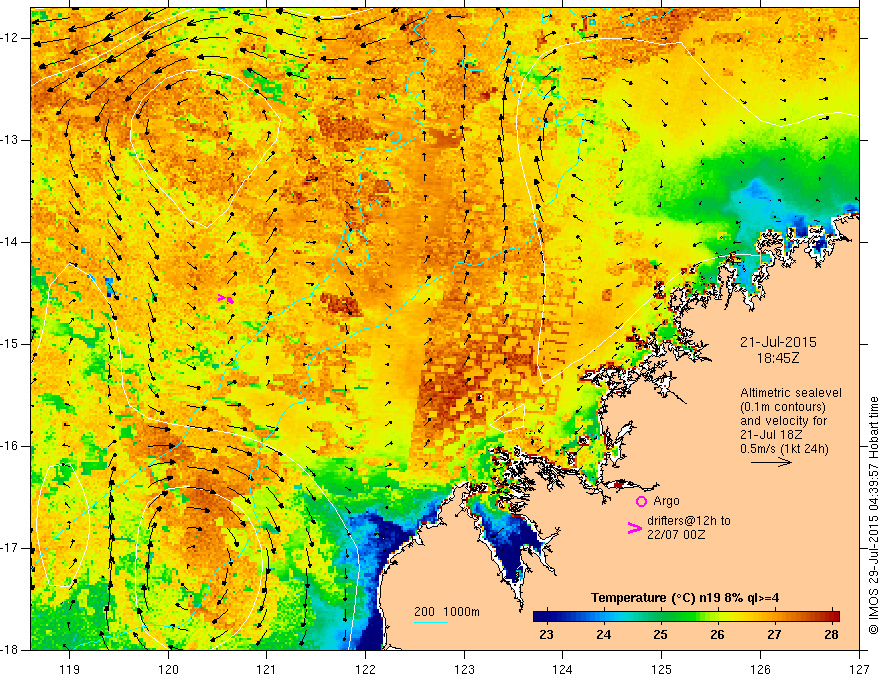The width and height of the screenshot is (880, 680).
Task: Click latitude axis label '-16'
Action: [11, 446]
